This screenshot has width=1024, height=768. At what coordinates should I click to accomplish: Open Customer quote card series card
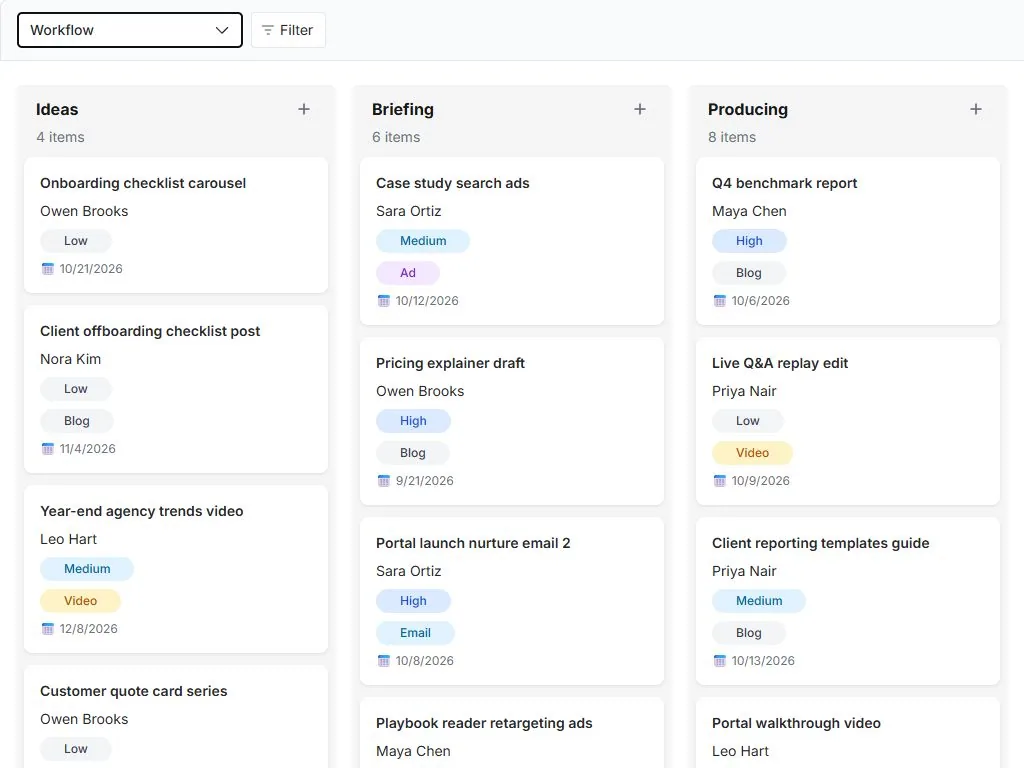coord(176,716)
